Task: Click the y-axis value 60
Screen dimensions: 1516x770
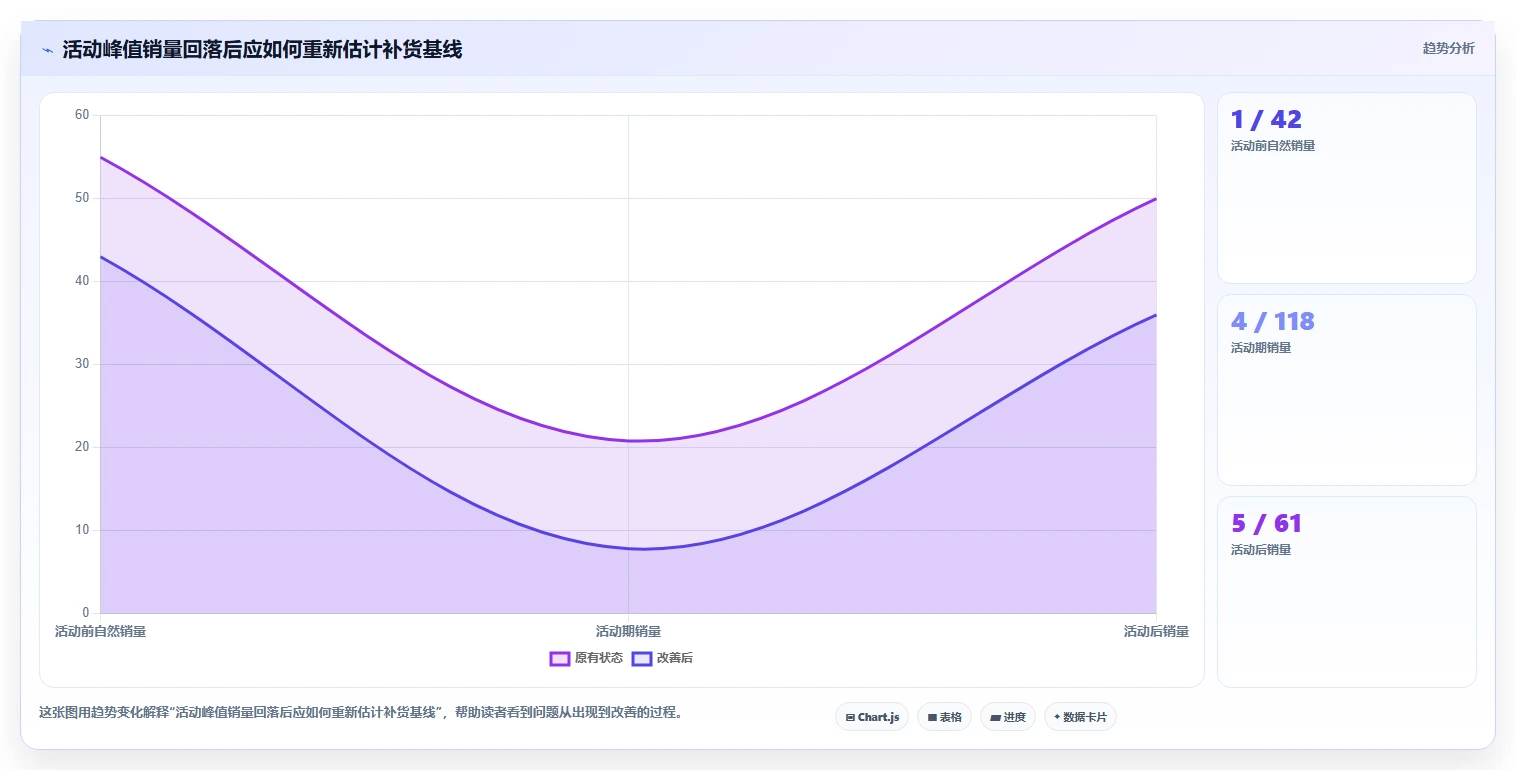Action: [x=82, y=115]
